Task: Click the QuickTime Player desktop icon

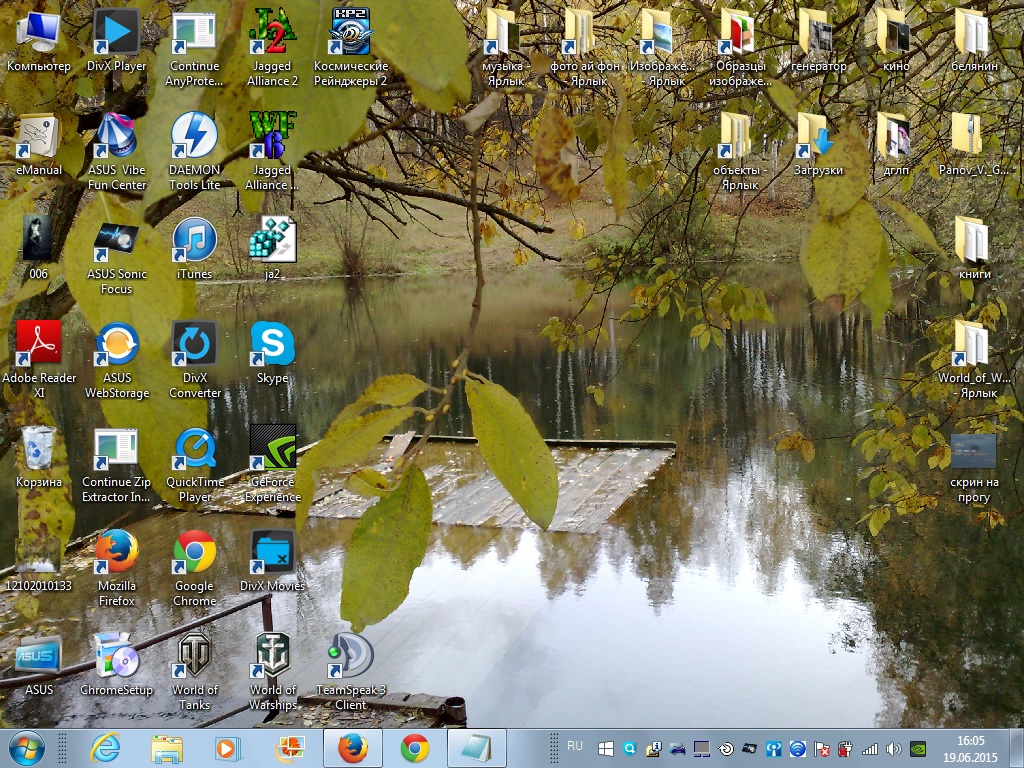Action: tap(194, 449)
